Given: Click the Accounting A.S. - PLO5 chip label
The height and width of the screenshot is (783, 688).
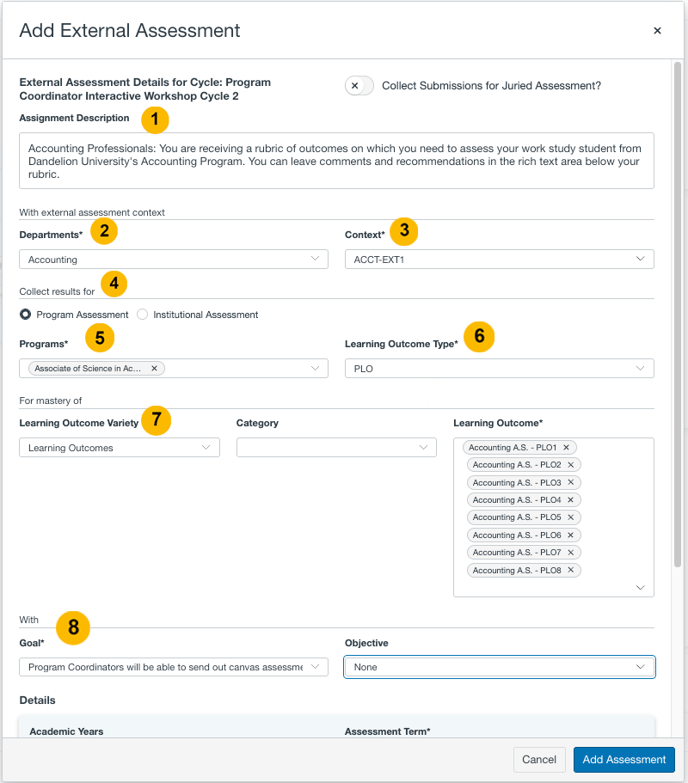Looking at the screenshot, I should pos(517,517).
